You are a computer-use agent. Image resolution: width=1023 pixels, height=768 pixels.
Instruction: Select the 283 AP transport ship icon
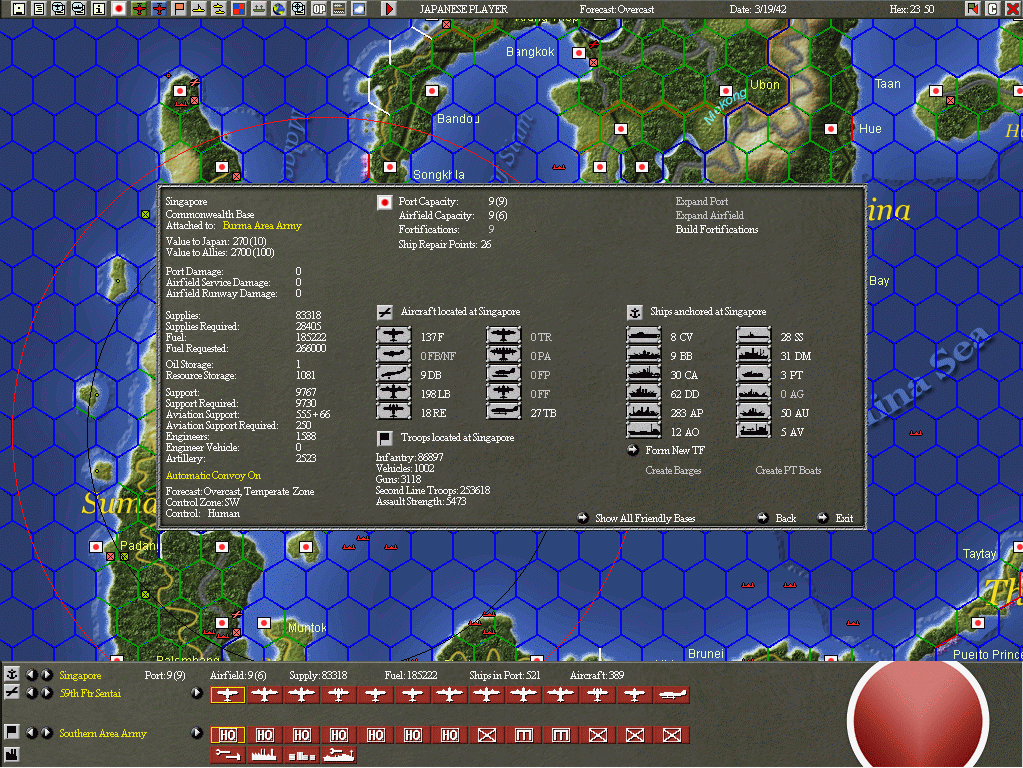click(x=643, y=412)
